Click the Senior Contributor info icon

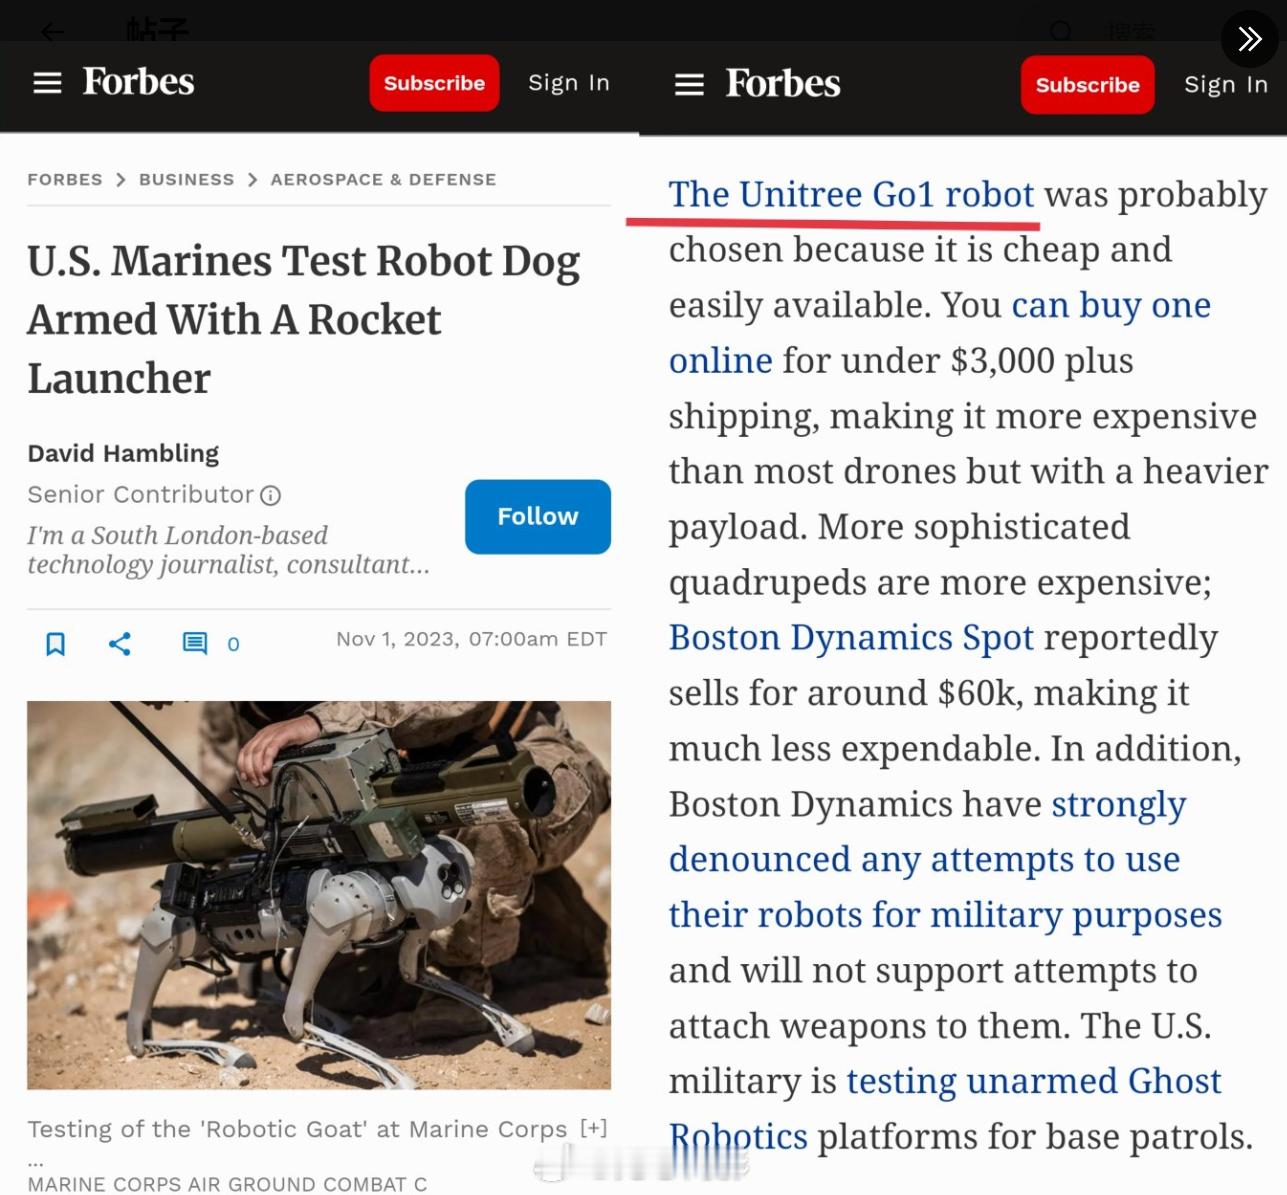click(271, 495)
